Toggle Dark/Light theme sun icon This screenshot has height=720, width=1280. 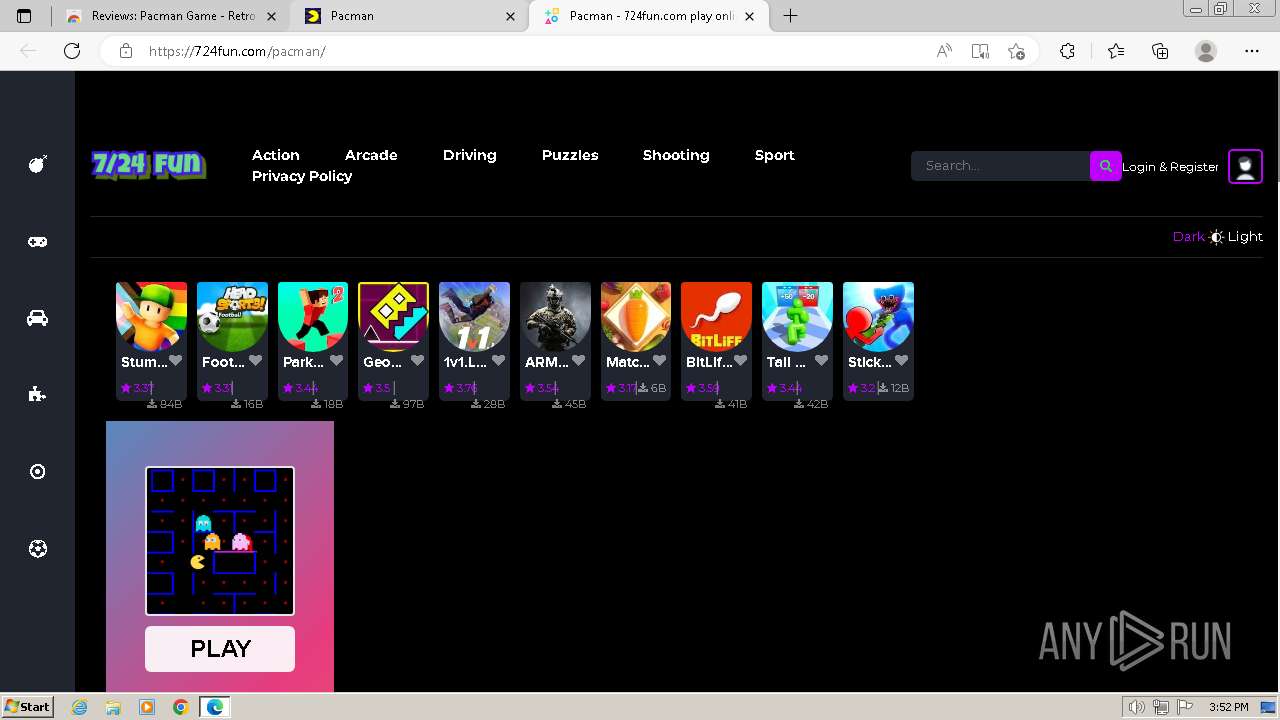pos(1216,237)
